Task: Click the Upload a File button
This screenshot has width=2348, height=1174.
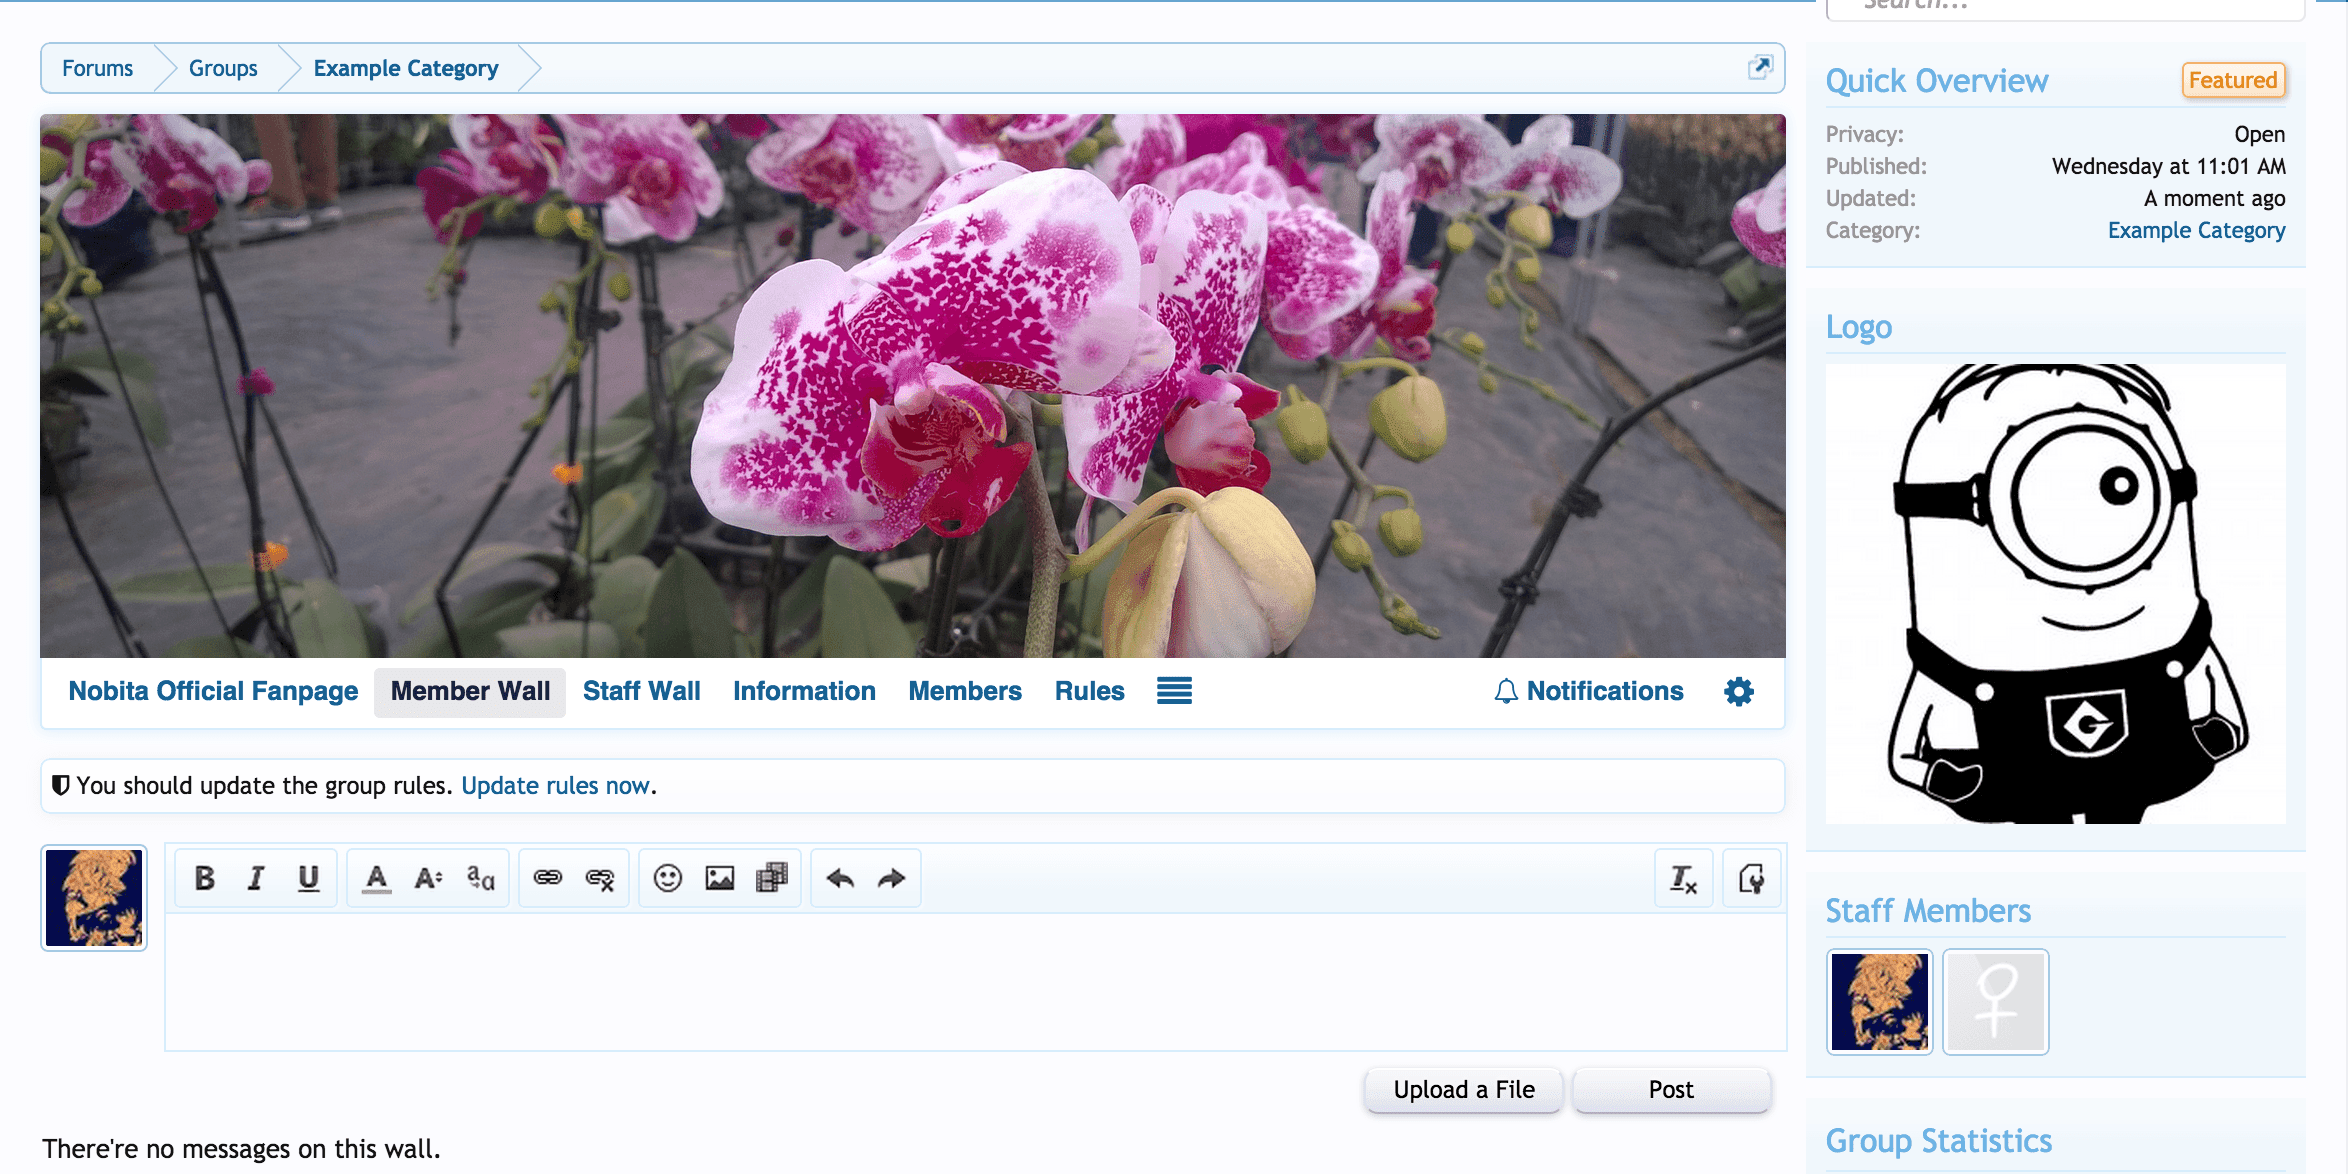Action: pyautogui.click(x=1464, y=1090)
